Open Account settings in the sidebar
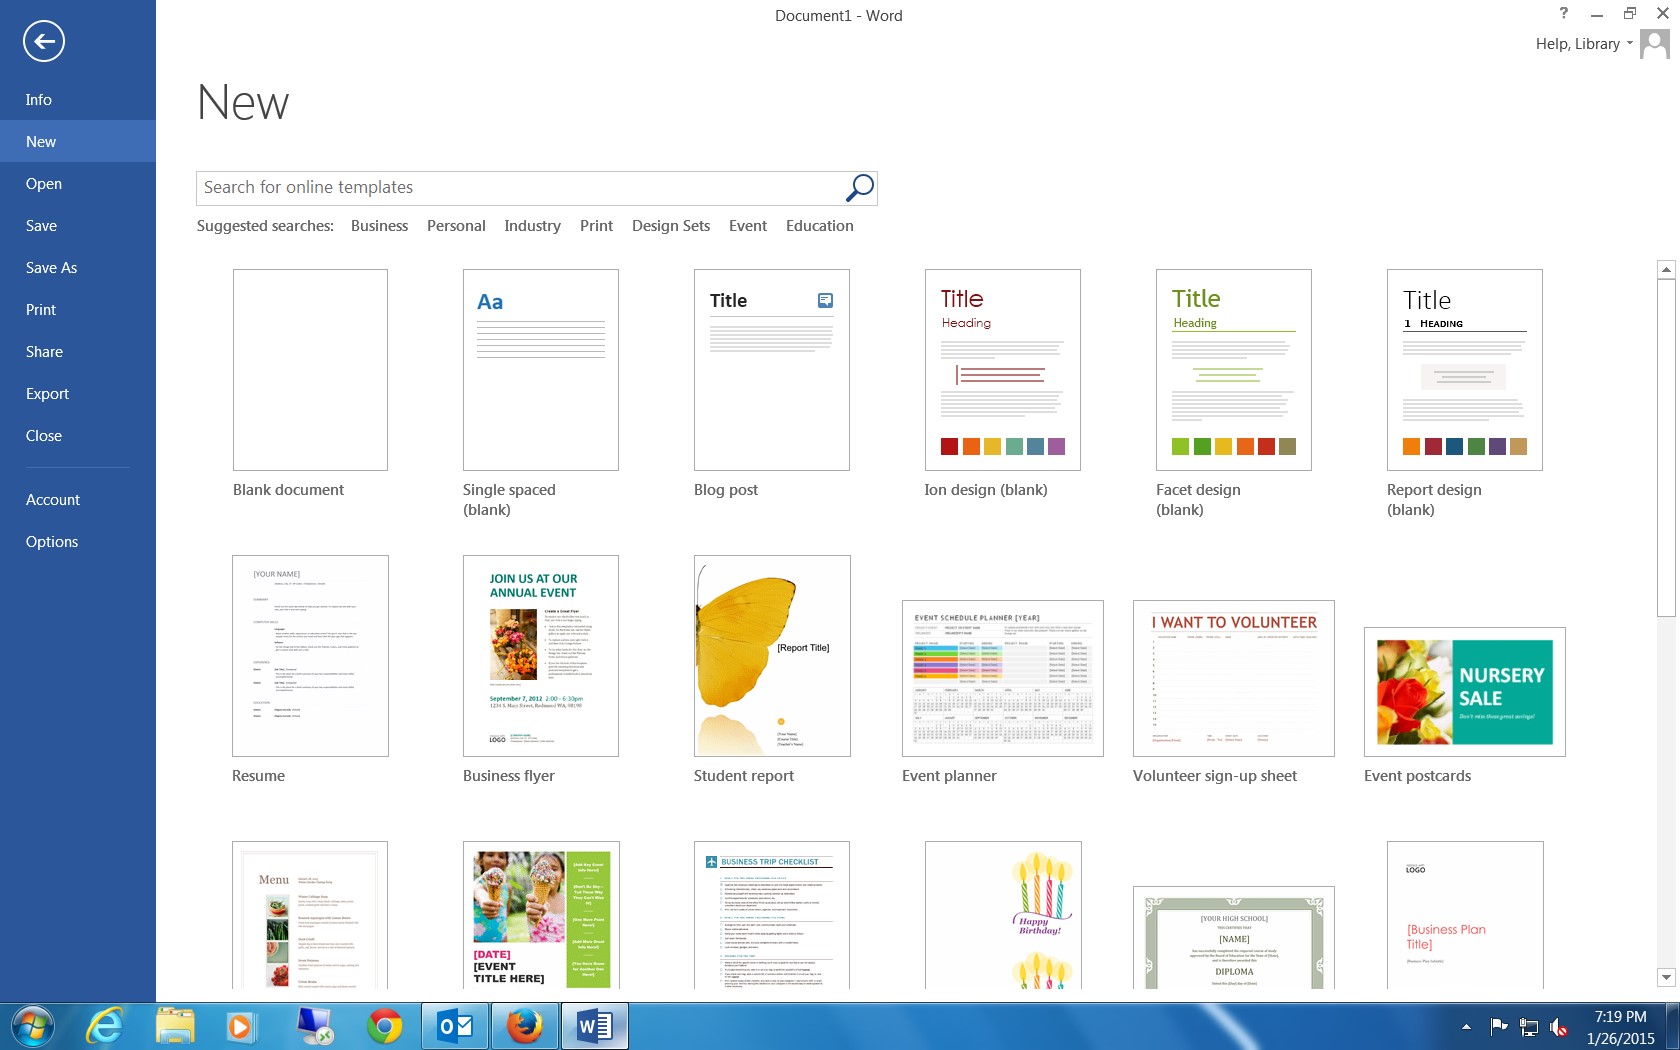The image size is (1680, 1050). pyautogui.click(x=78, y=500)
